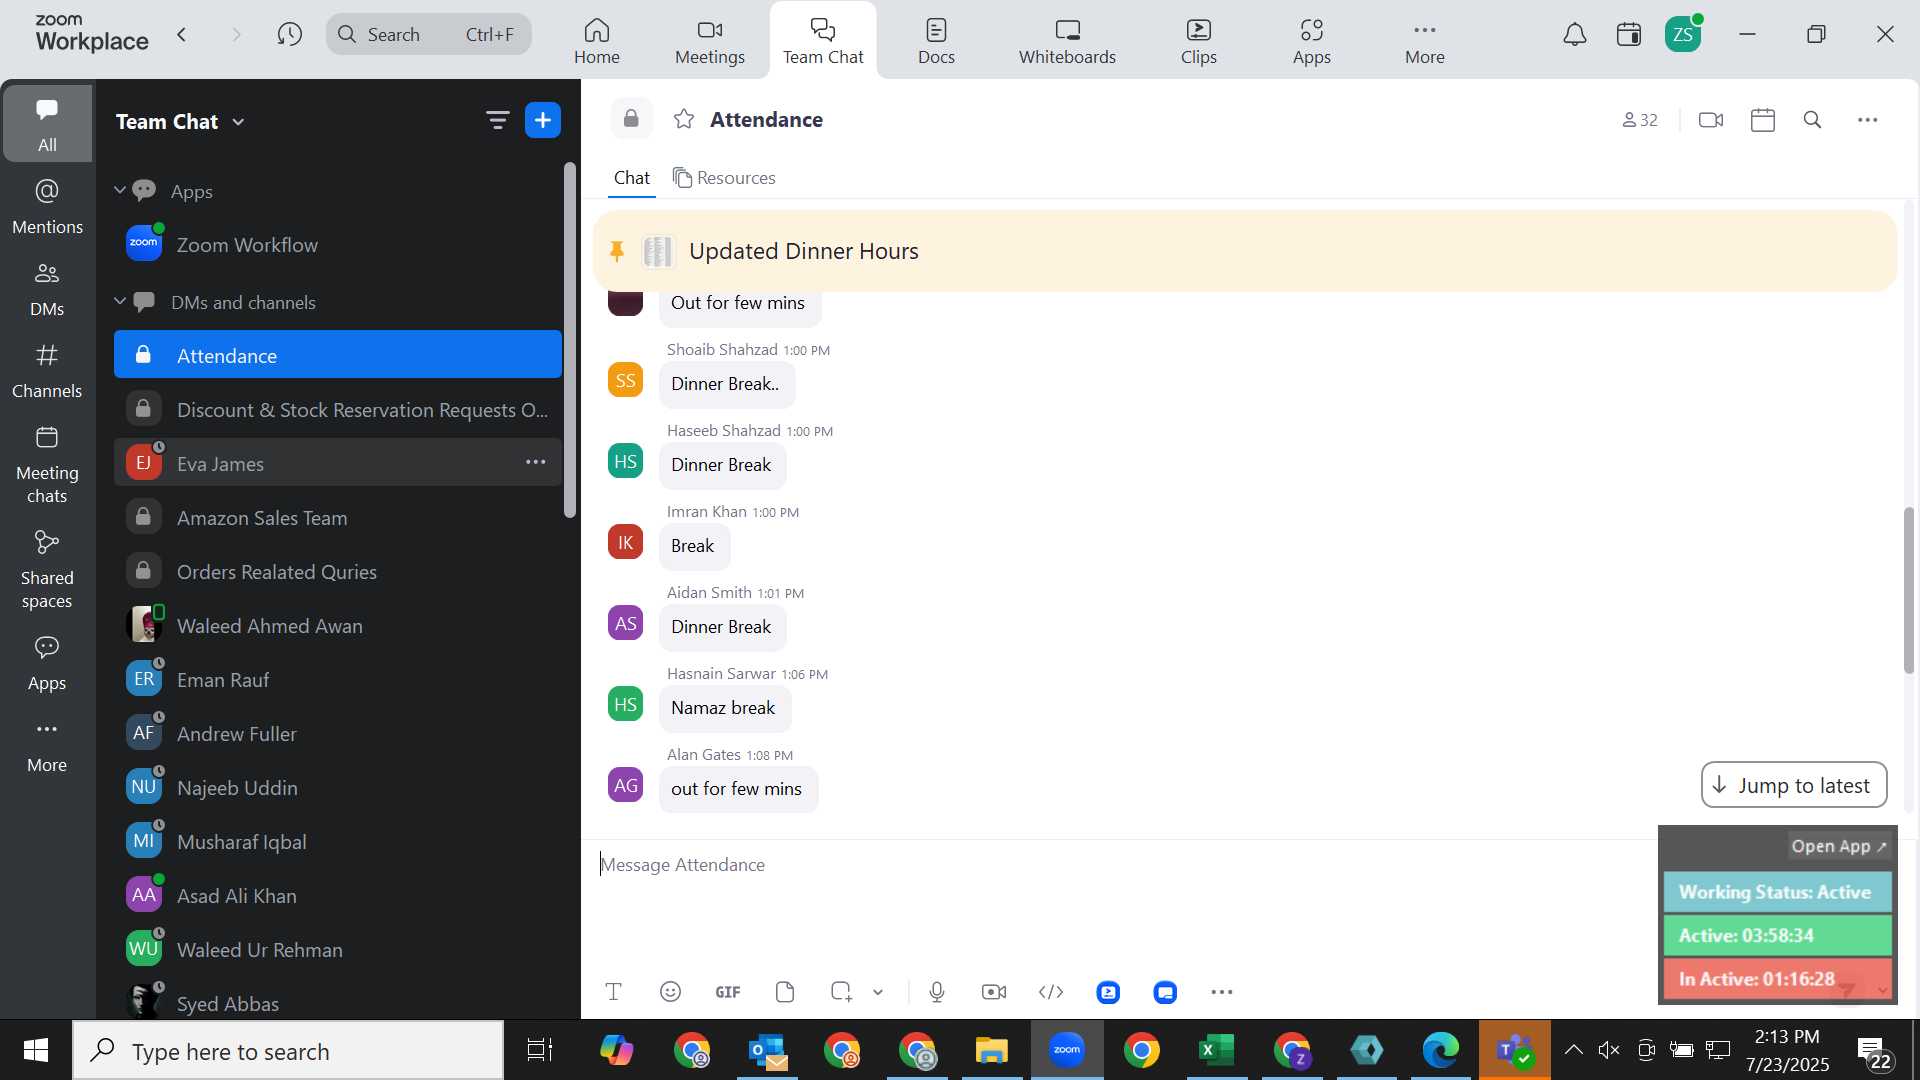Collapse the Apps section
The height and width of the screenshot is (1080, 1920).
tap(120, 190)
